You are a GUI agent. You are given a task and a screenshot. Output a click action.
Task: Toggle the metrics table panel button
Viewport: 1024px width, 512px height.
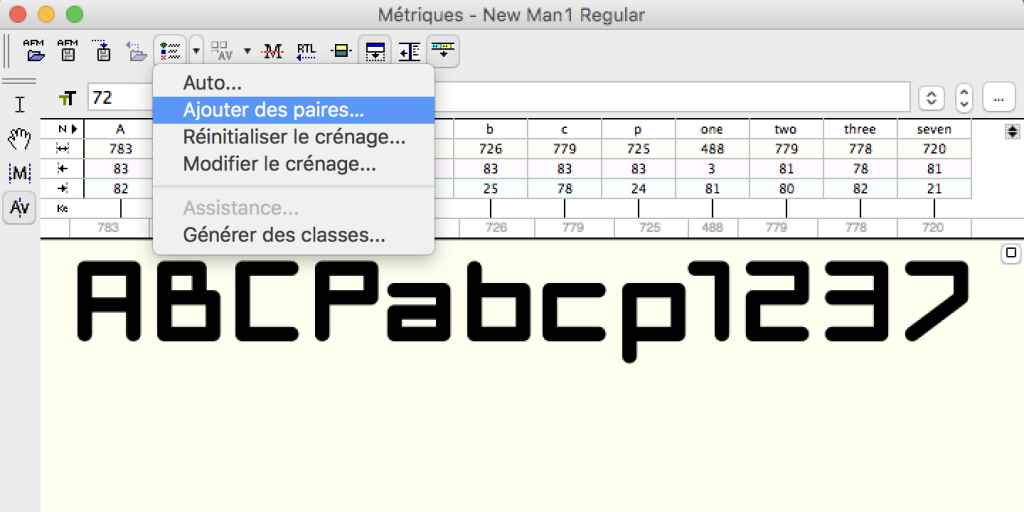(x=375, y=50)
